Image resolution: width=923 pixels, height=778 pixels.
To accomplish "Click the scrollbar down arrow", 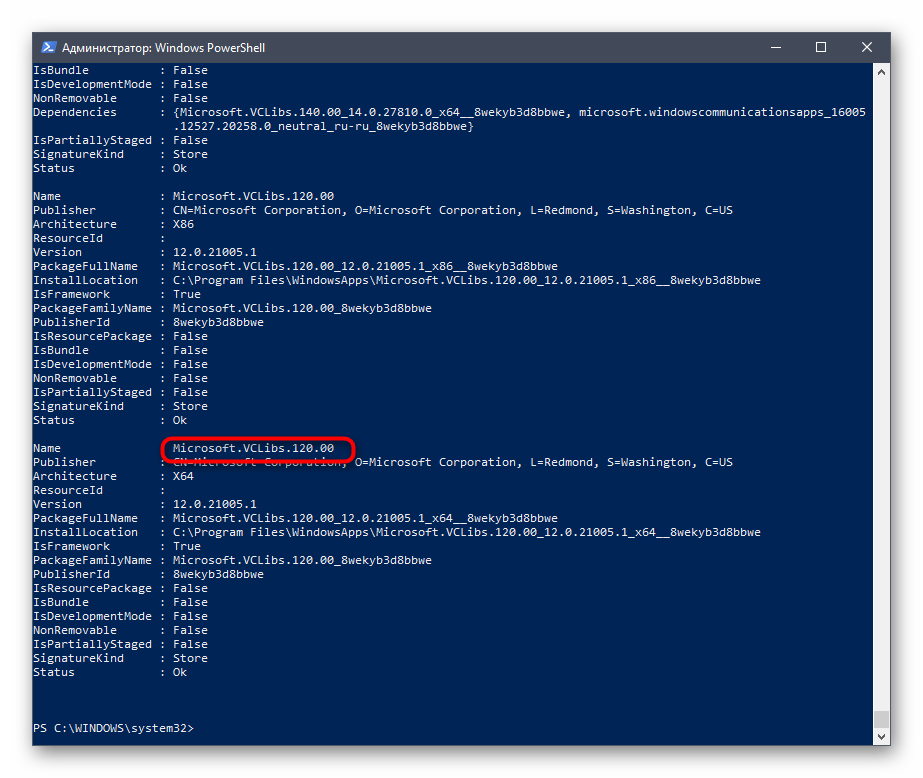I will (881, 737).
